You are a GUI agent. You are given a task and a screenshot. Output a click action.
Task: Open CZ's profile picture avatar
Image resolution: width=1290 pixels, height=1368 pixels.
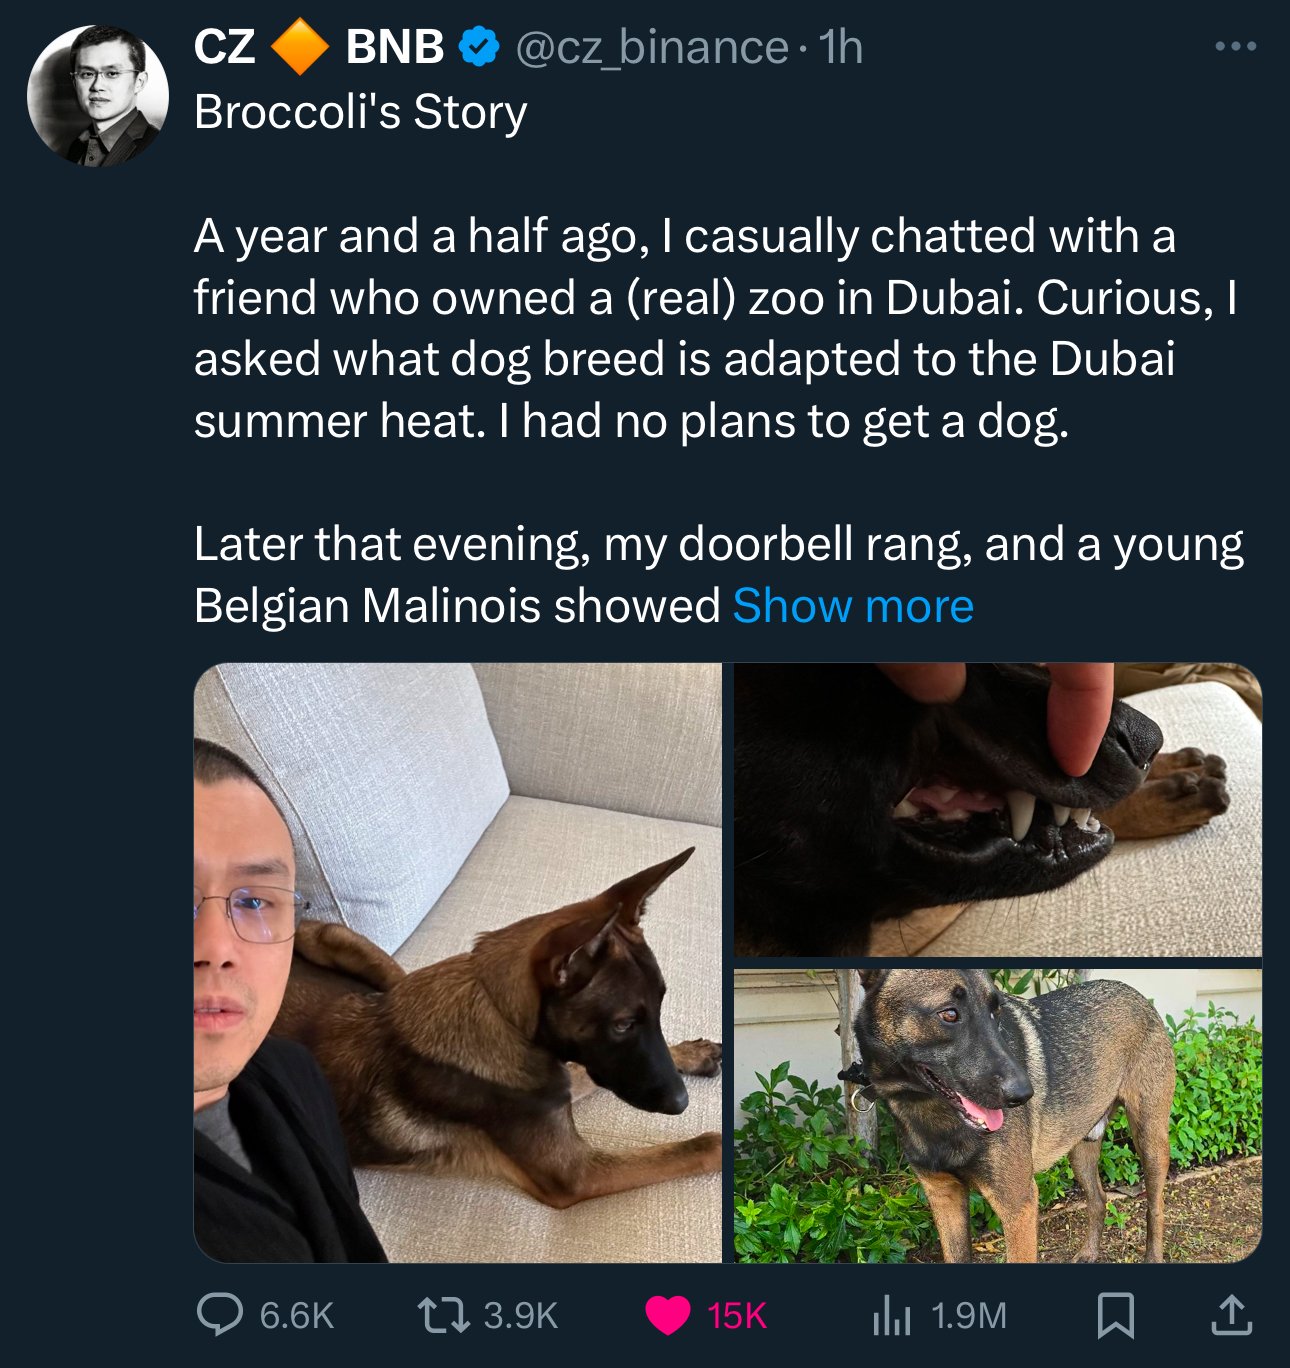coord(98,96)
